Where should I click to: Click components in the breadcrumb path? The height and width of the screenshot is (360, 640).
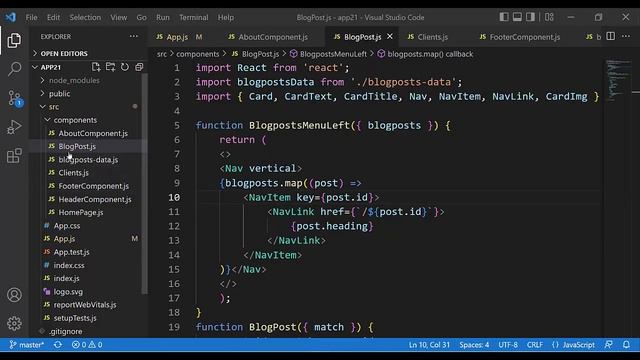click(198, 54)
